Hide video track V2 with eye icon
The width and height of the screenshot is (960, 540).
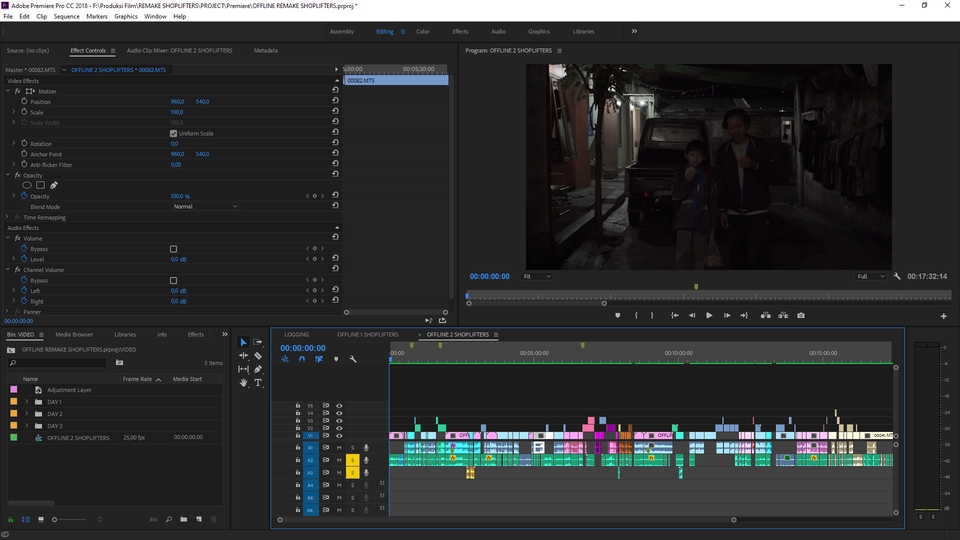(339, 428)
